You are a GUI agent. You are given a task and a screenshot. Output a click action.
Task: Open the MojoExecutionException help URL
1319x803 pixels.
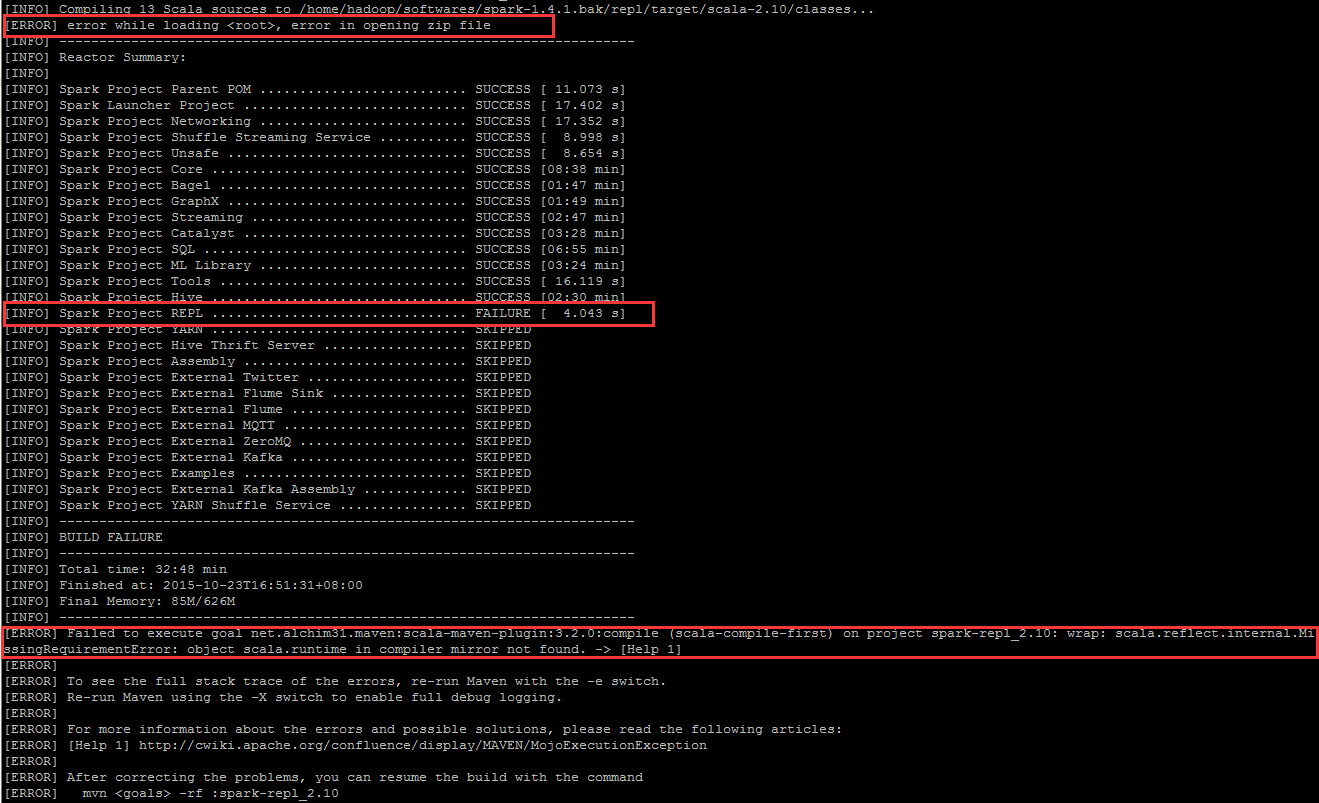[x=422, y=745]
